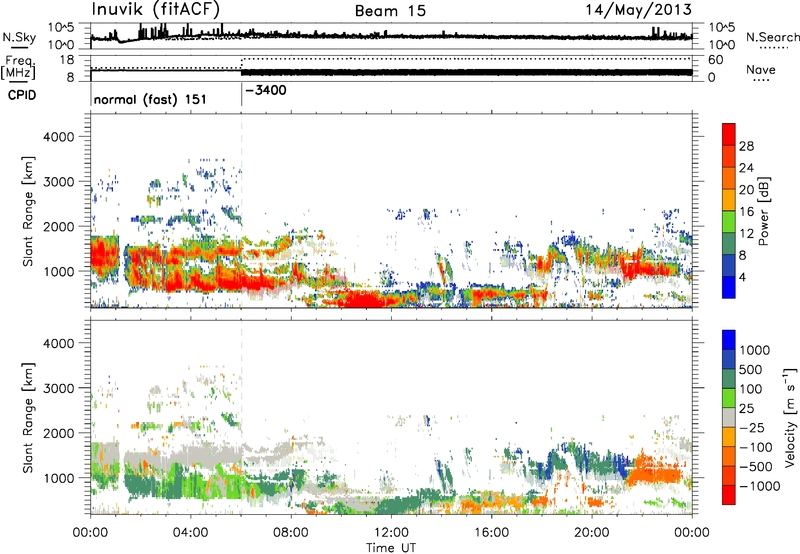Click the '20:00' time axis tick label
The width and height of the screenshot is (800, 554).
point(591,533)
